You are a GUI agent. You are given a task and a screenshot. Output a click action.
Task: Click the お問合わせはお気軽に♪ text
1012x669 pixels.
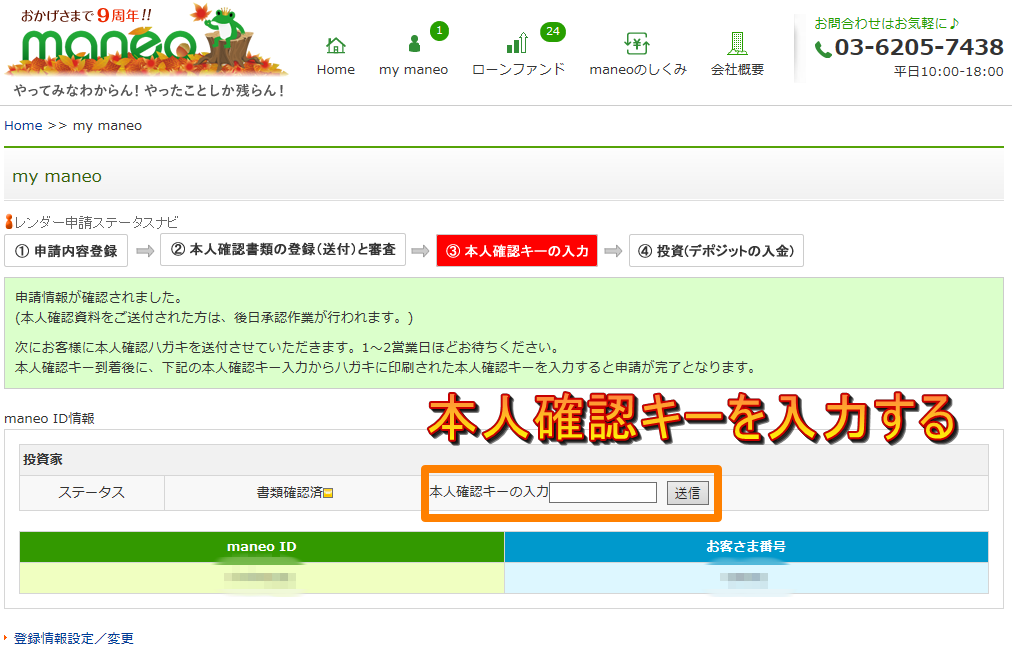(x=887, y=23)
